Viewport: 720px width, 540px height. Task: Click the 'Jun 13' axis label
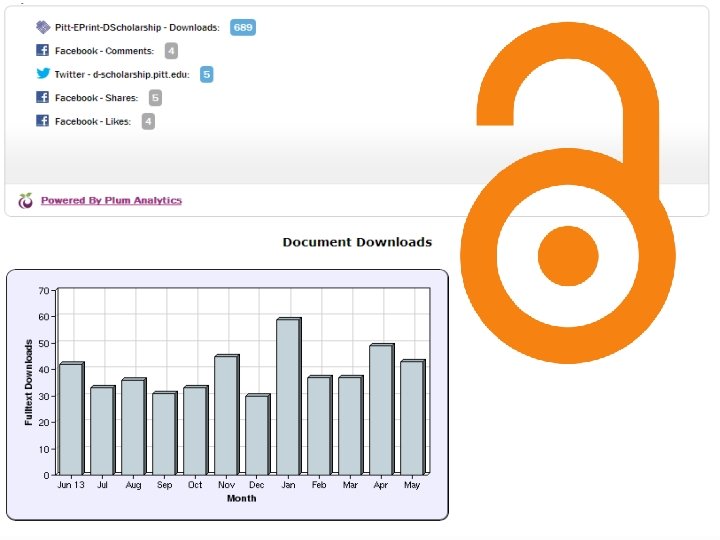[x=71, y=485]
